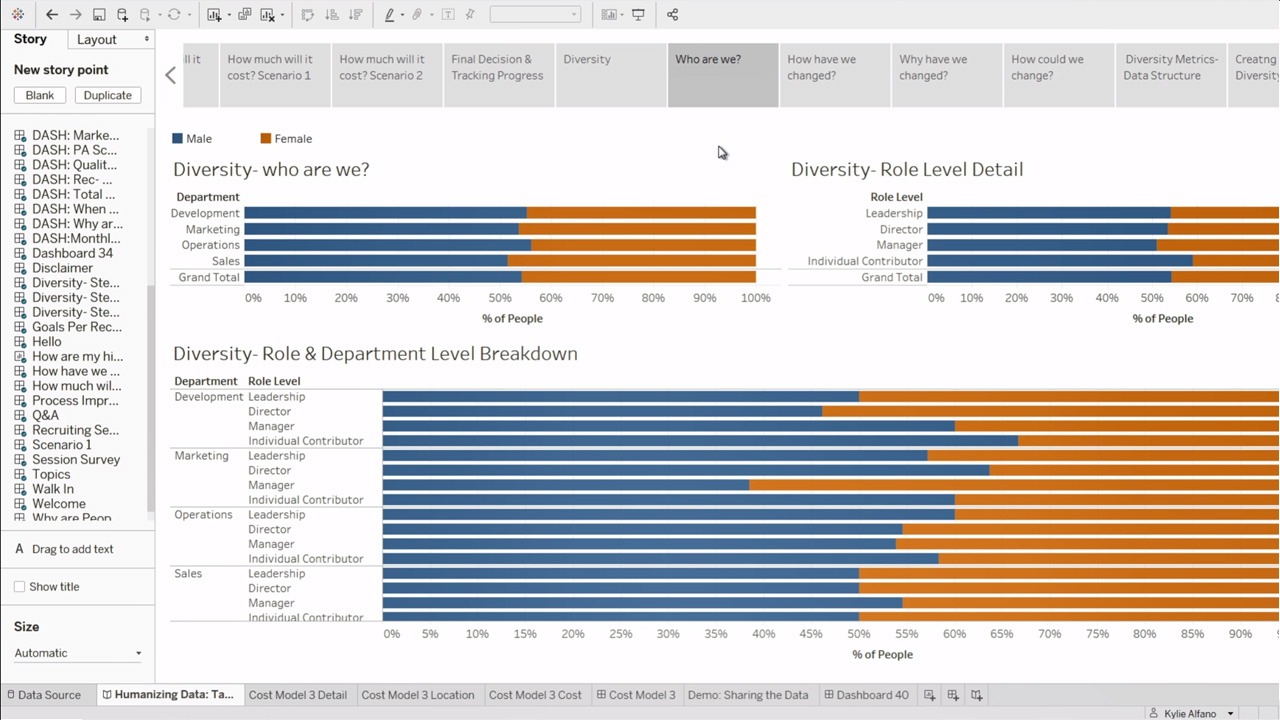Open the Layout tab options arrows
The width and height of the screenshot is (1280, 720).
pos(147,39)
